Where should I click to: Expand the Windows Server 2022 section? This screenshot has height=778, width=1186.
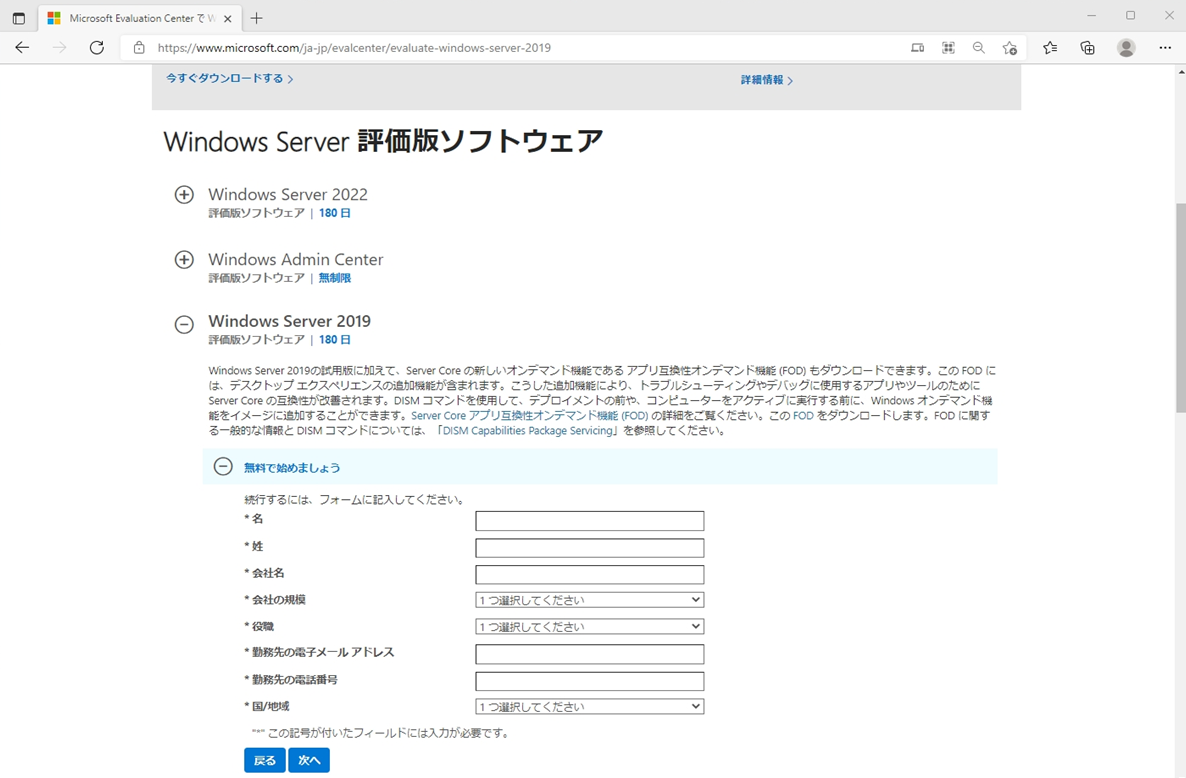tap(184, 195)
